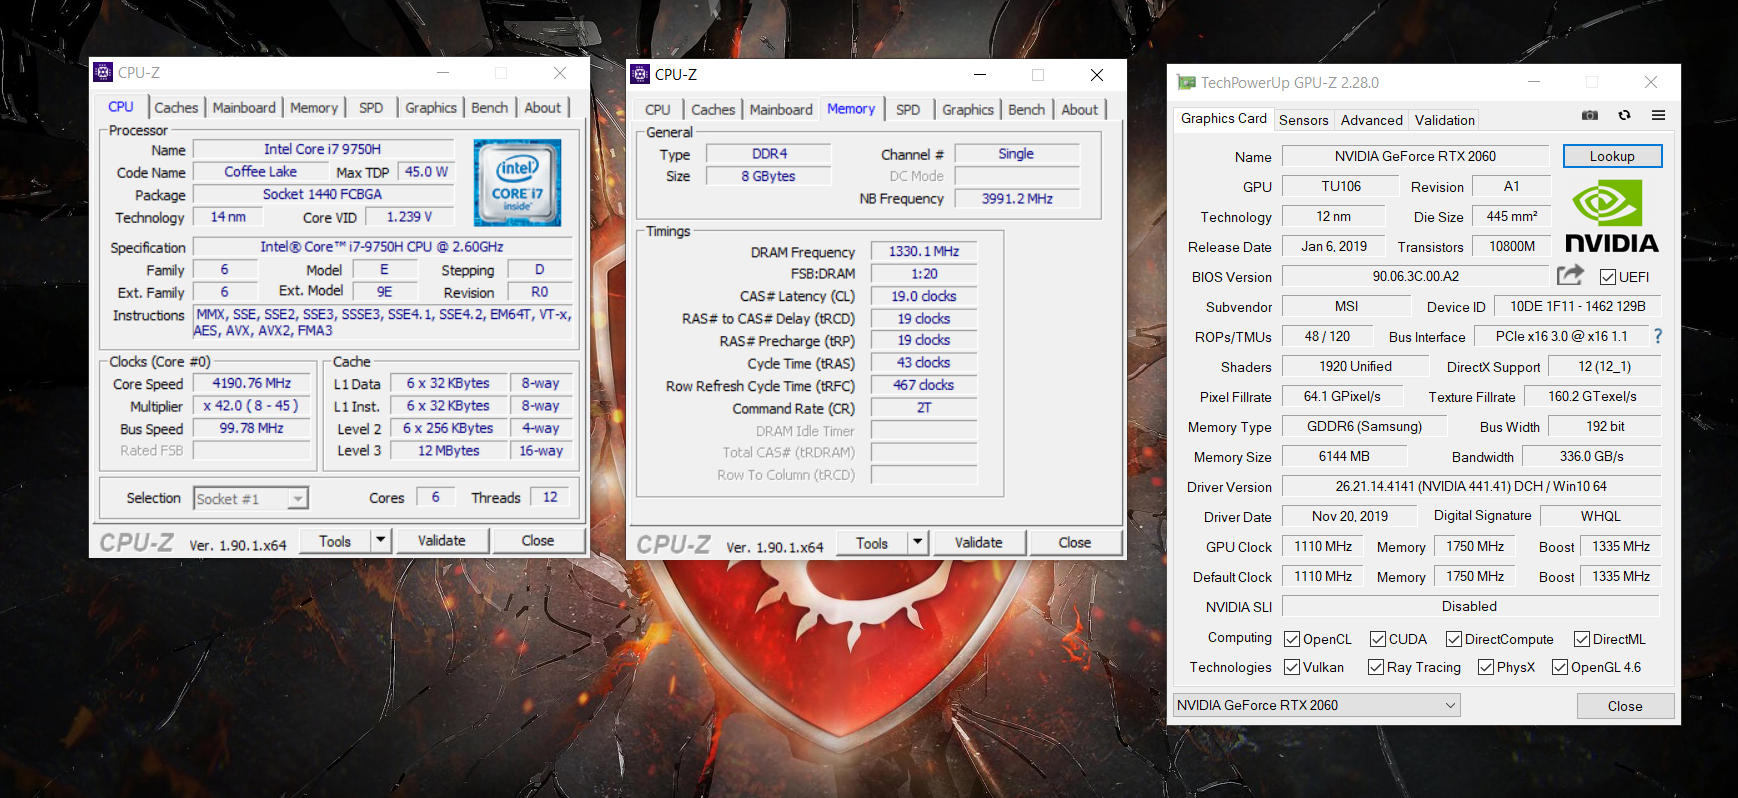Click DRAM Frequency value 1330.1 MHz
This screenshot has width=1738, height=798.
click(x=924, y=251)
